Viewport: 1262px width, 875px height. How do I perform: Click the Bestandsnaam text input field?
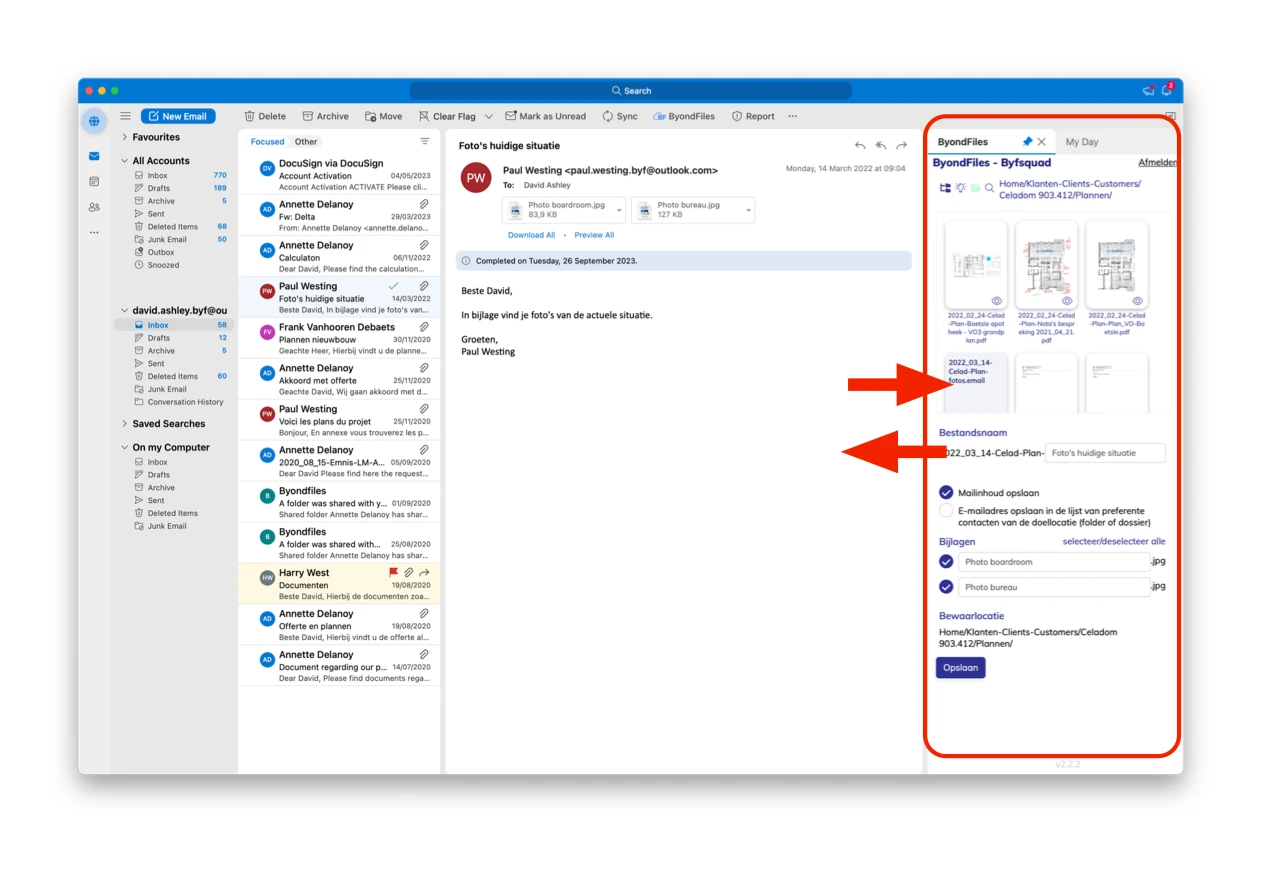[1104, 453]
